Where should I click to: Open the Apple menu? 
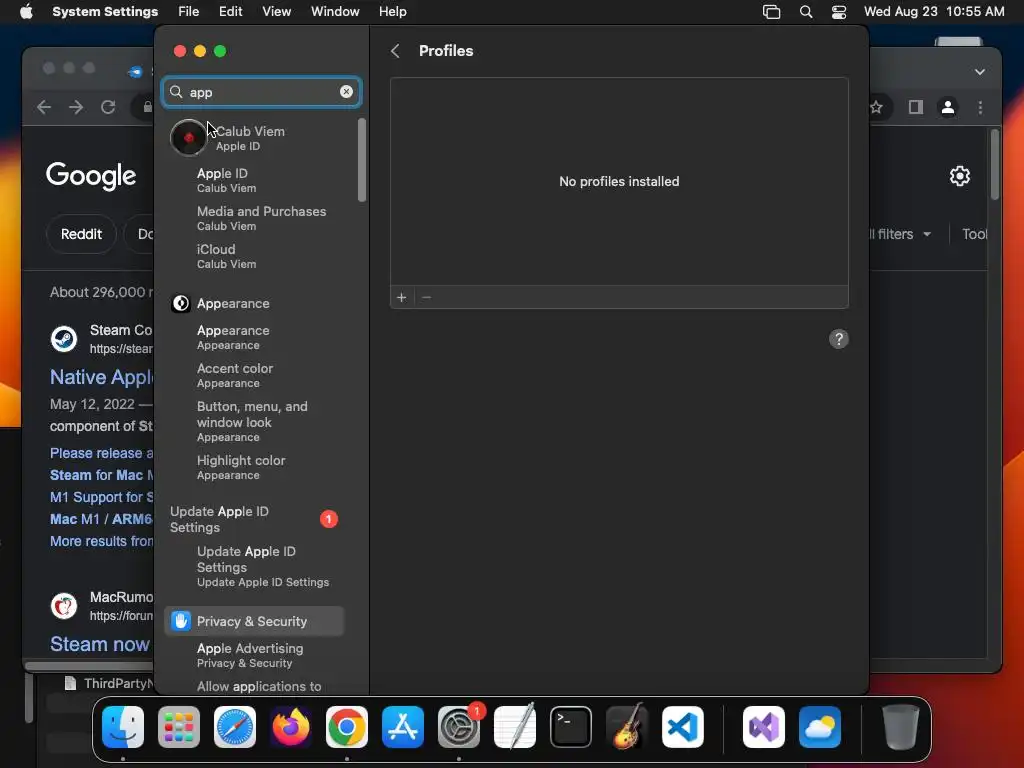click(26, 12)
